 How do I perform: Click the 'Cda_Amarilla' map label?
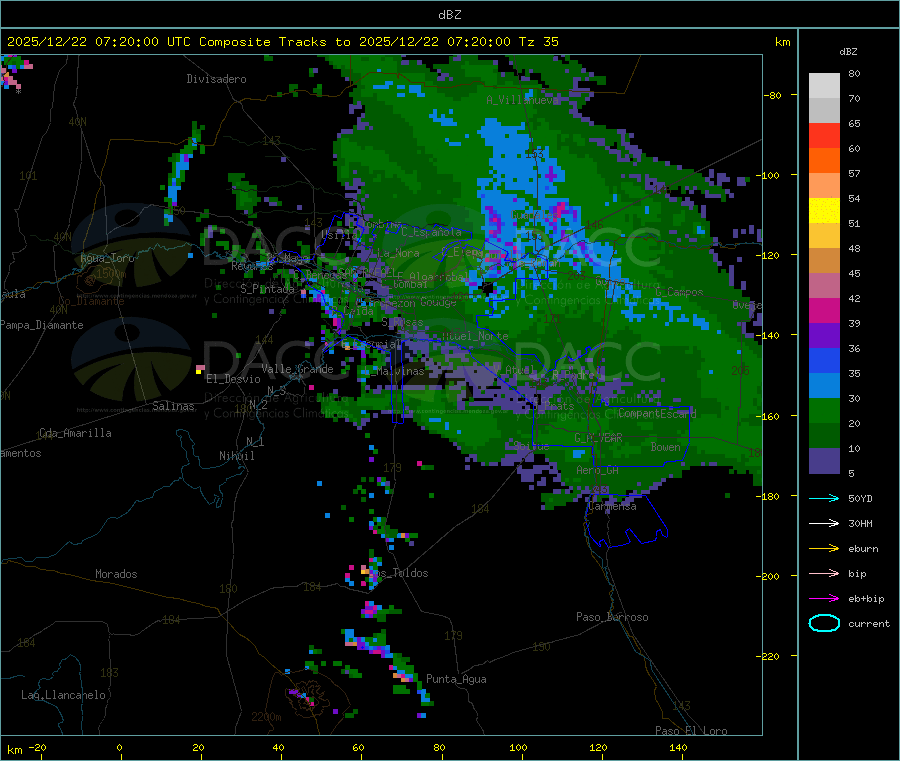click(75, 433)
